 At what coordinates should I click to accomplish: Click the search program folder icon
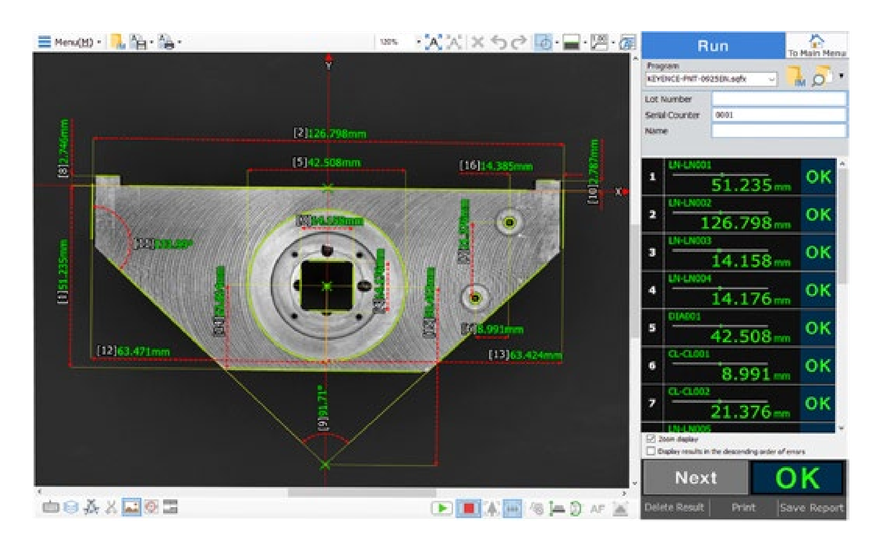pos(822,76)
